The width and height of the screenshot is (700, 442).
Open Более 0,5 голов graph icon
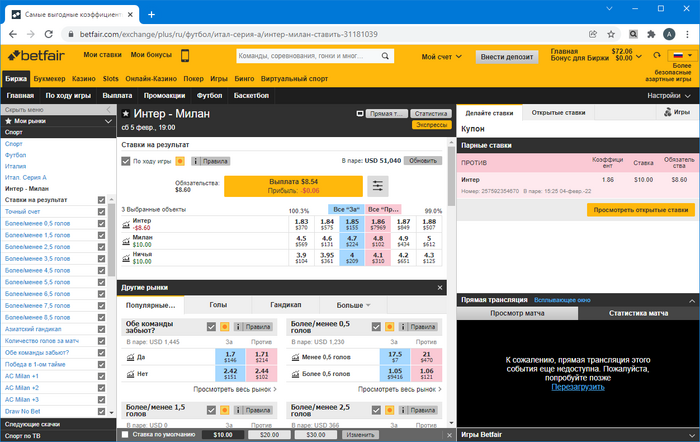[295, 374]
